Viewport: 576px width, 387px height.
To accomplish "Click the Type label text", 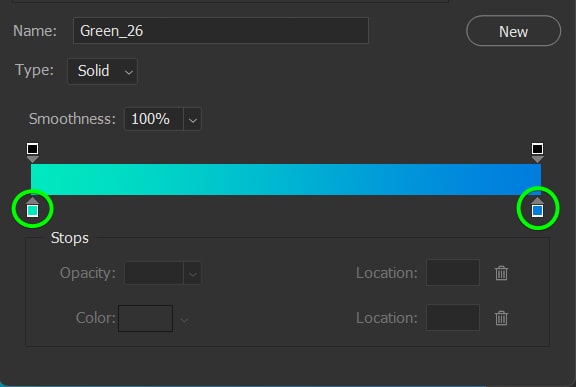I will (x=34, y=70).
